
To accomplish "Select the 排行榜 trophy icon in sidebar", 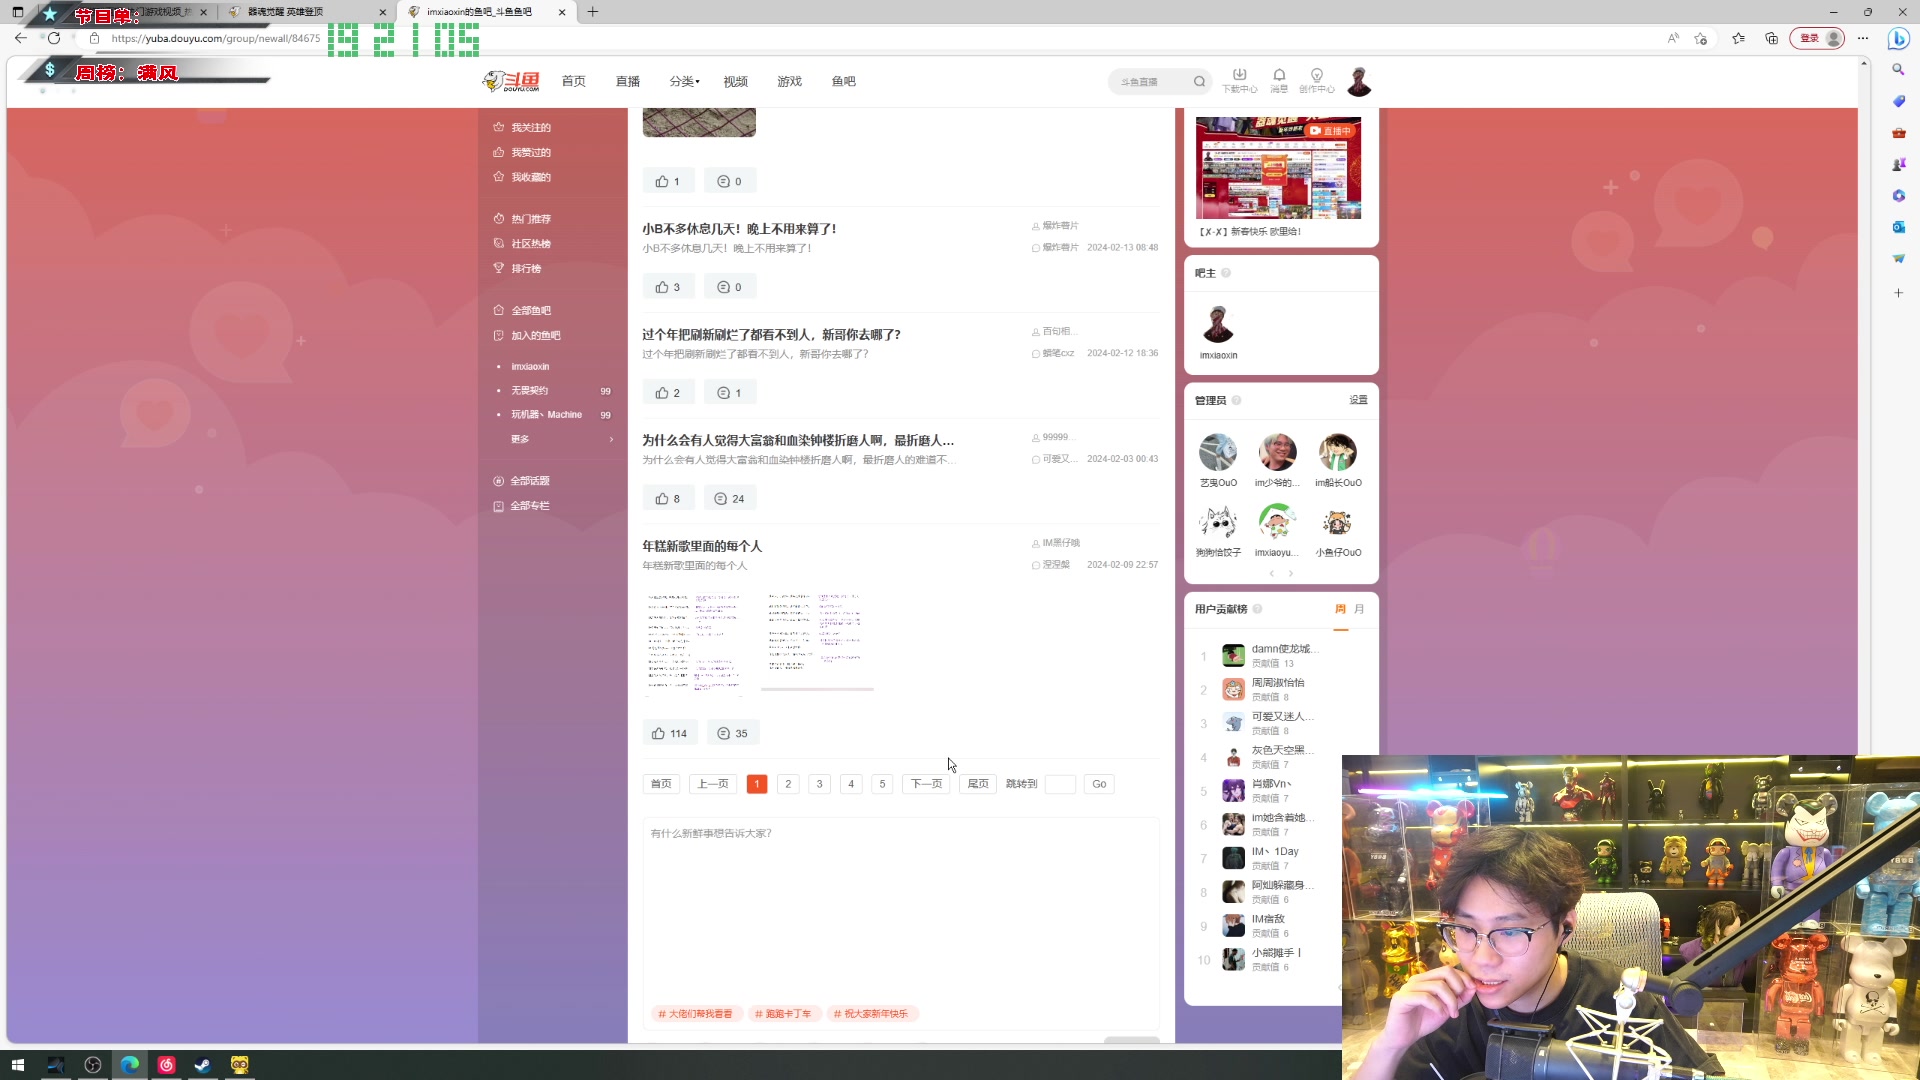I will click(499, 268).
